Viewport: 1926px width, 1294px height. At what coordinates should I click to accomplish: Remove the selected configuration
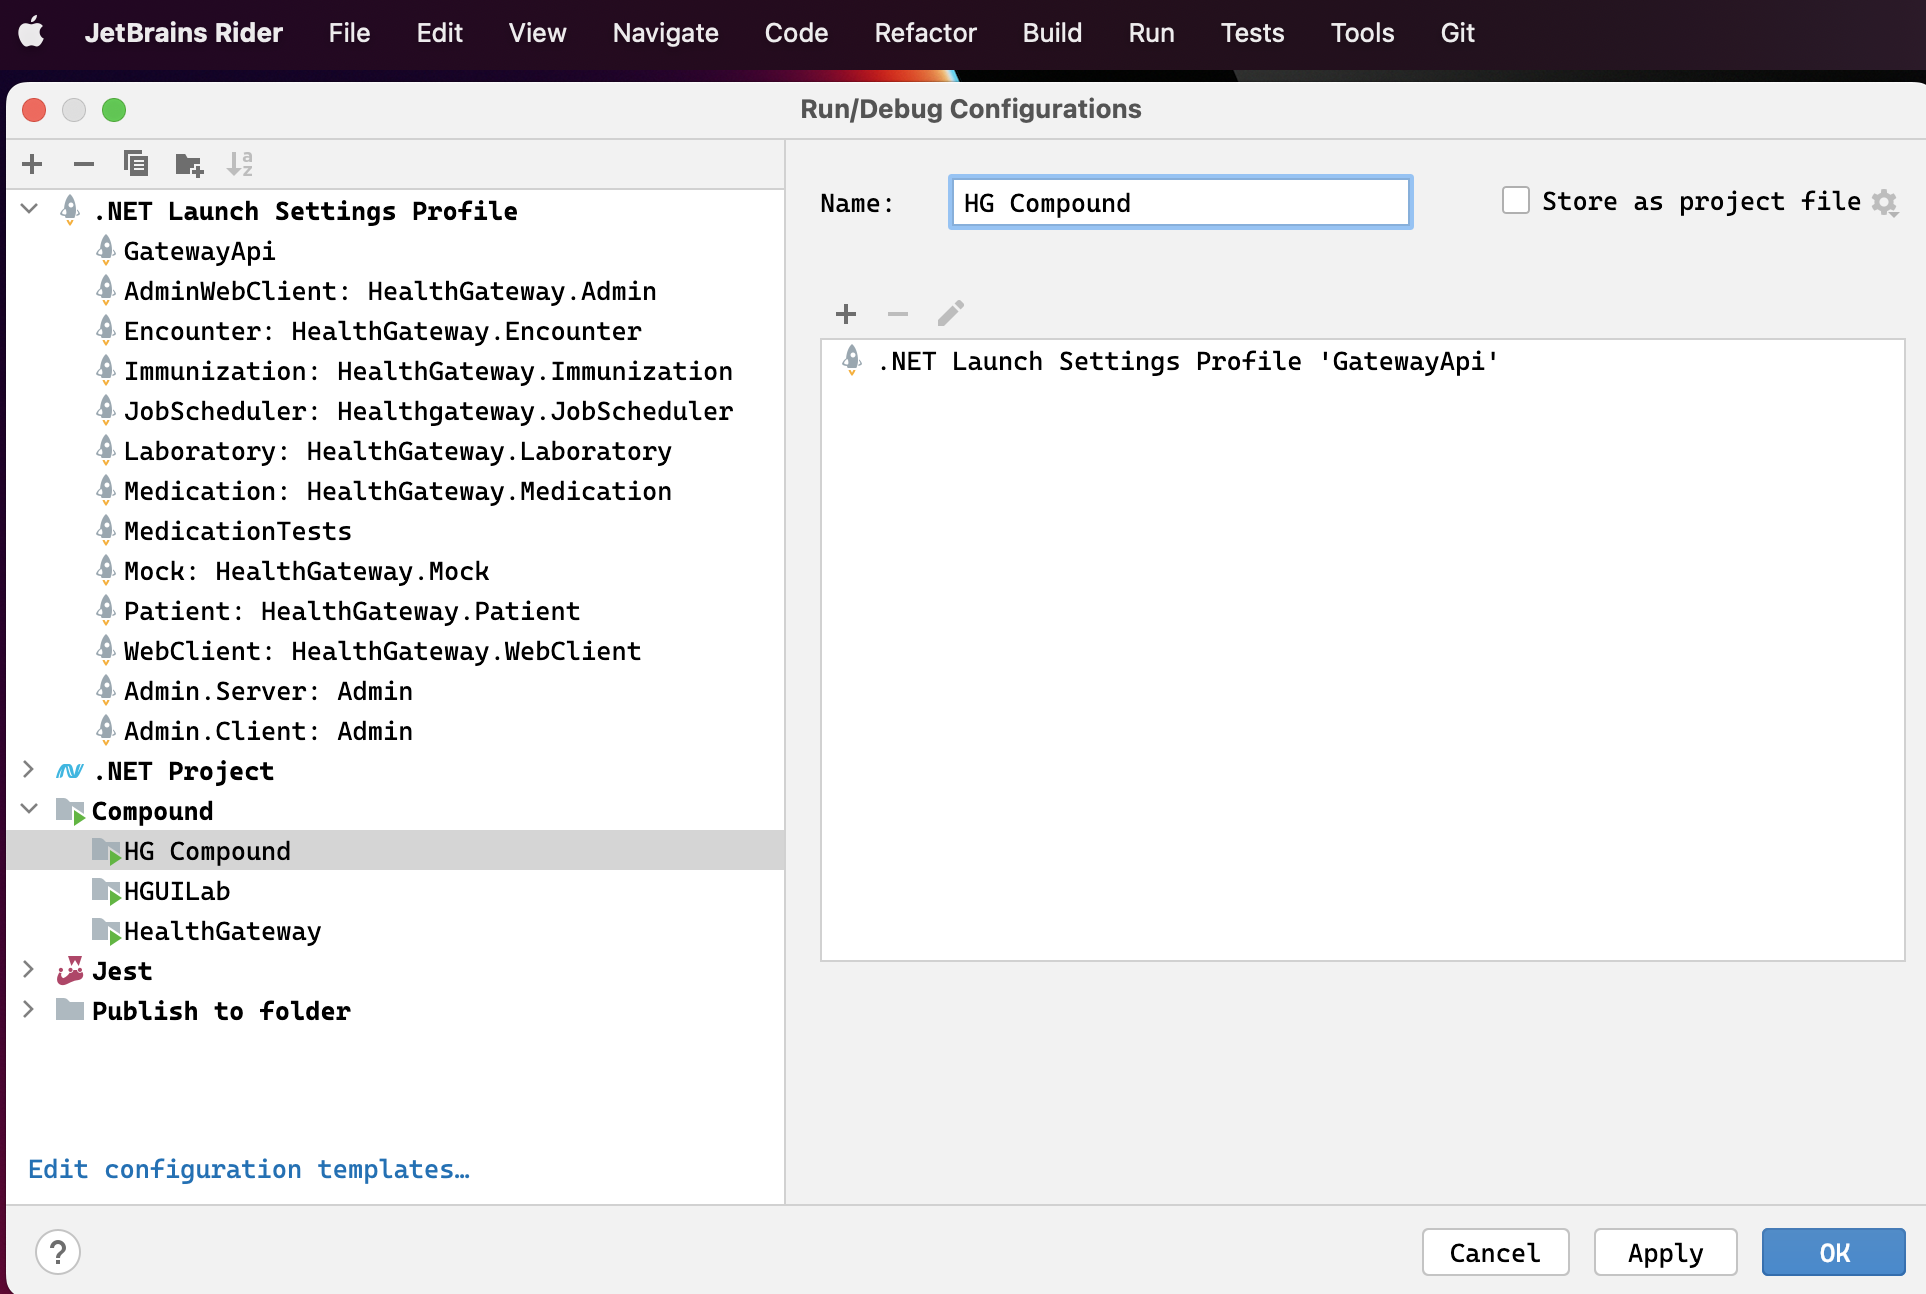[x=84, y=163]
